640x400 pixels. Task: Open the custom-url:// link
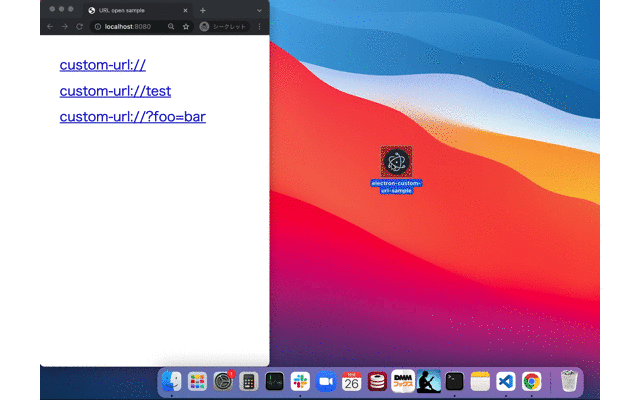pyautogui.click(x=102, y=65)
